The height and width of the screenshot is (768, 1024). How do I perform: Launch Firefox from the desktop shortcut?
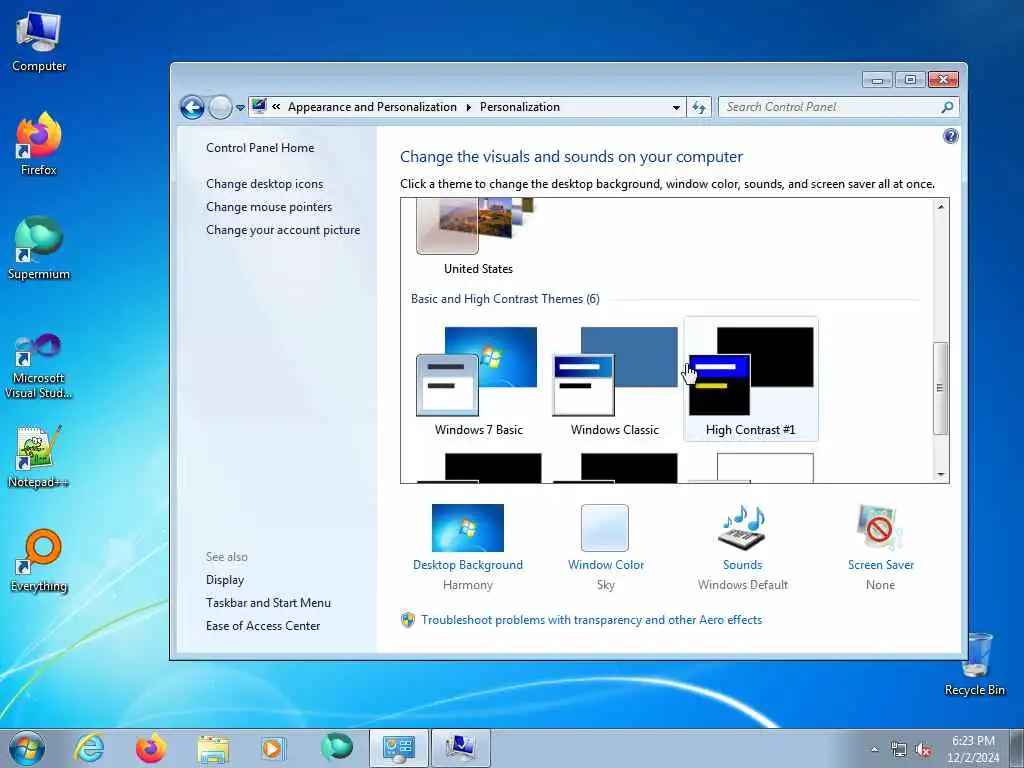pyautogui.click(x=39, y=144)
